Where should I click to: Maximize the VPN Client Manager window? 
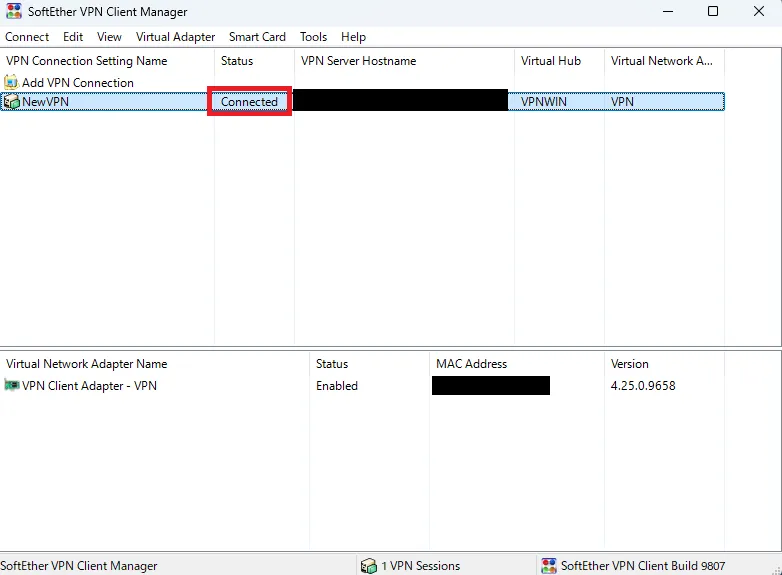pyautogui.click(x=713, y=11)
